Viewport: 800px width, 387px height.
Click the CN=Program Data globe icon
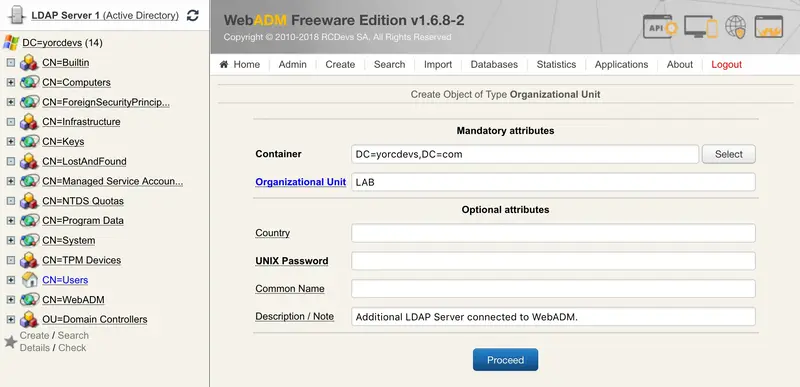point(30,220)
